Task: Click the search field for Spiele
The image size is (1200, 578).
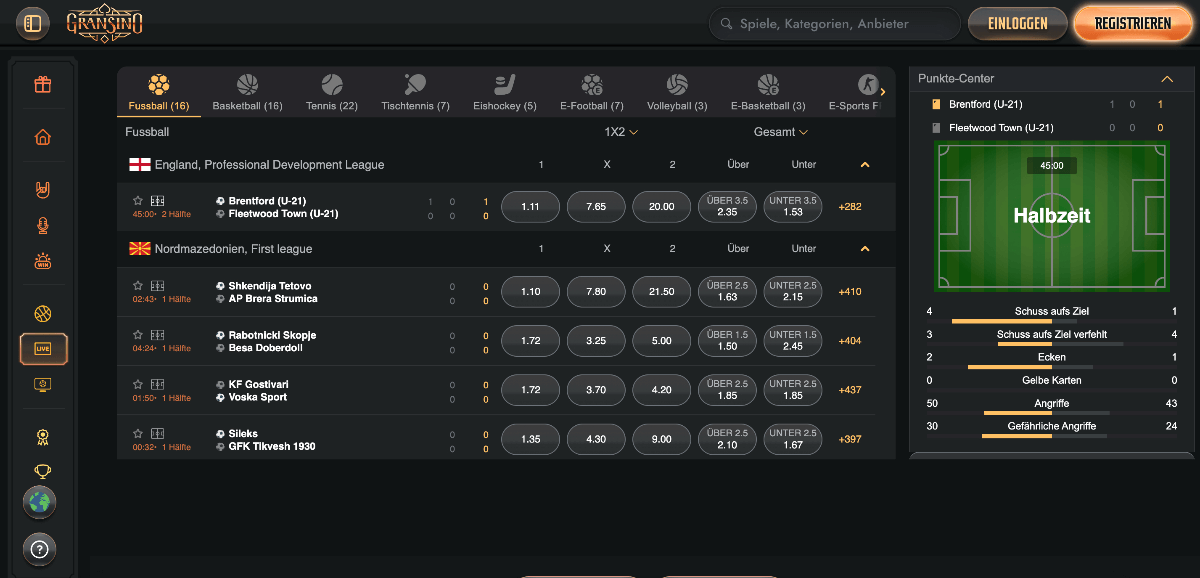Action: pyautogui.click(x=835, y=24)
